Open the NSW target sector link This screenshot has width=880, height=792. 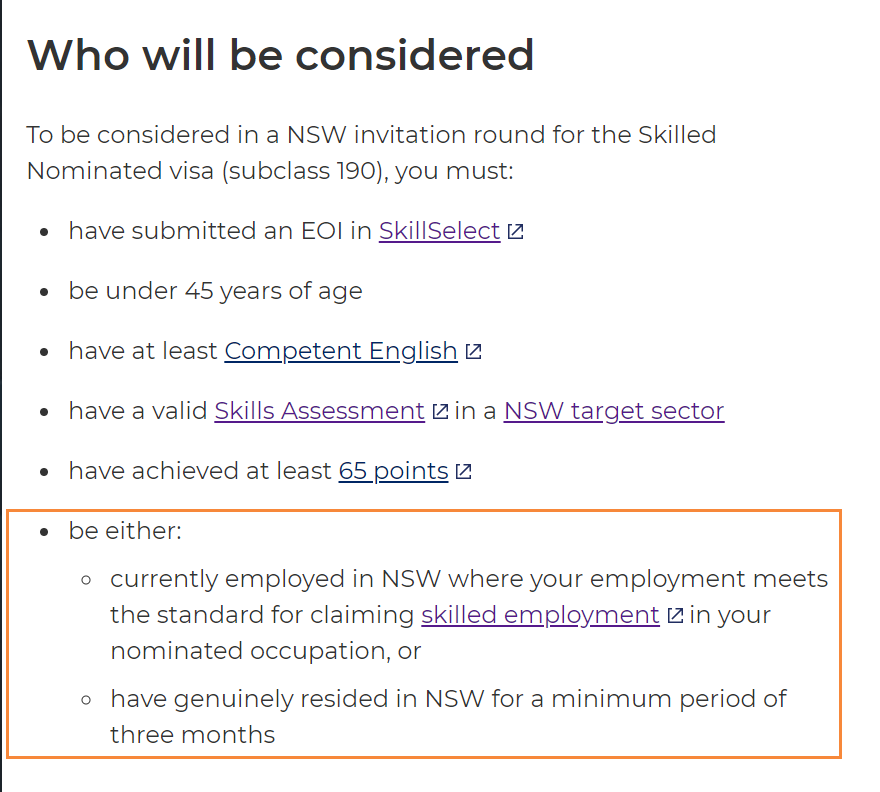tap(614, 411)
